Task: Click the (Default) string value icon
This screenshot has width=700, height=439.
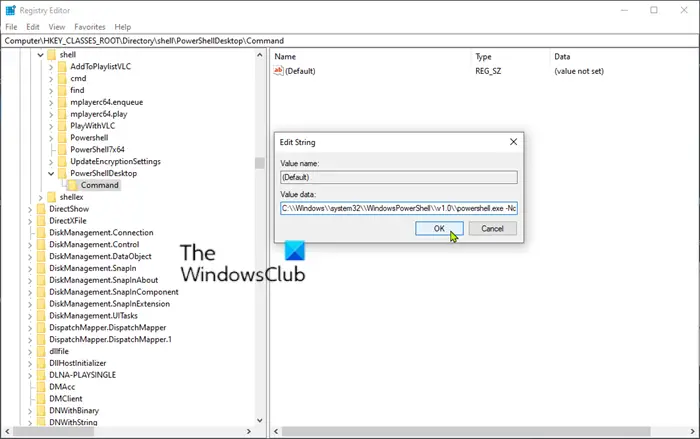Action: click(279, 71)
